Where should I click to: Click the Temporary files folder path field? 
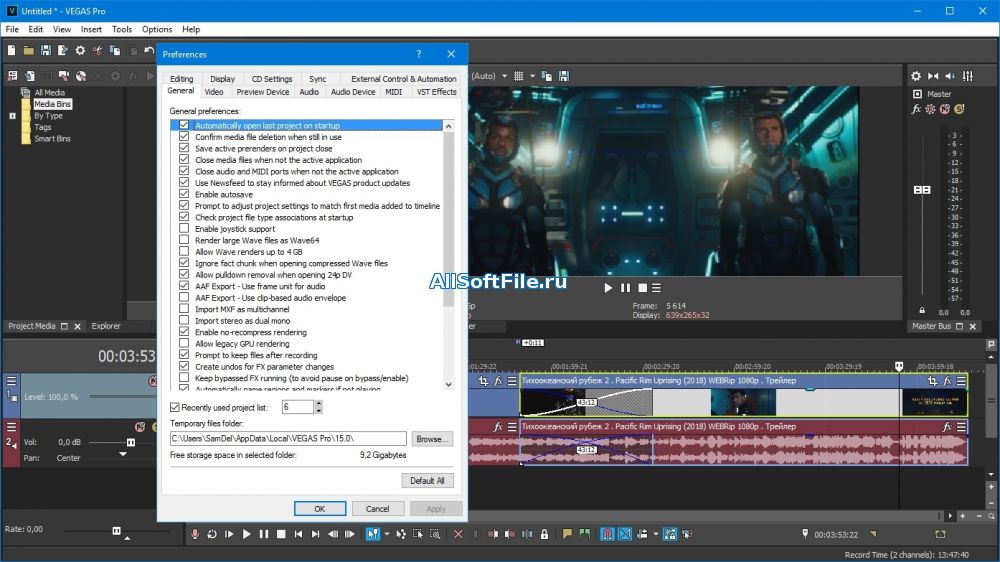(x=288, y=438)
